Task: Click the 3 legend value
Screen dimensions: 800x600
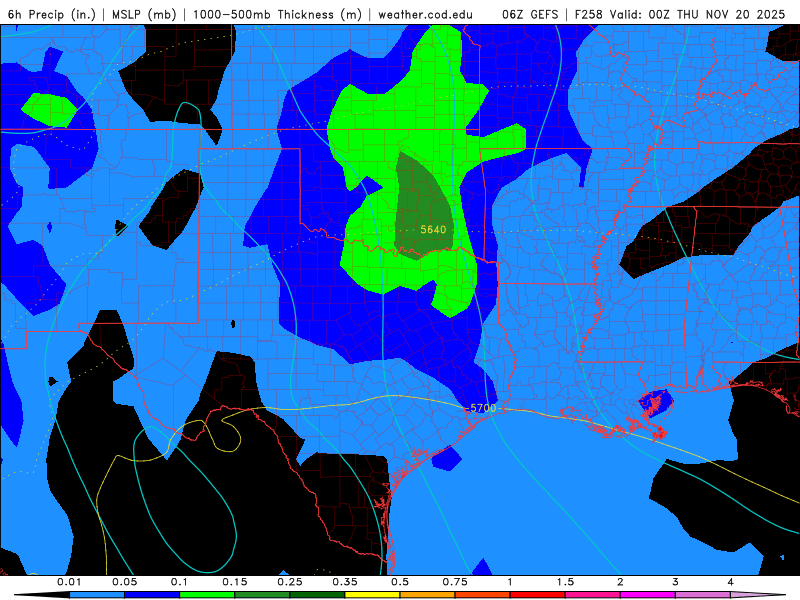Action: [676, 582]
